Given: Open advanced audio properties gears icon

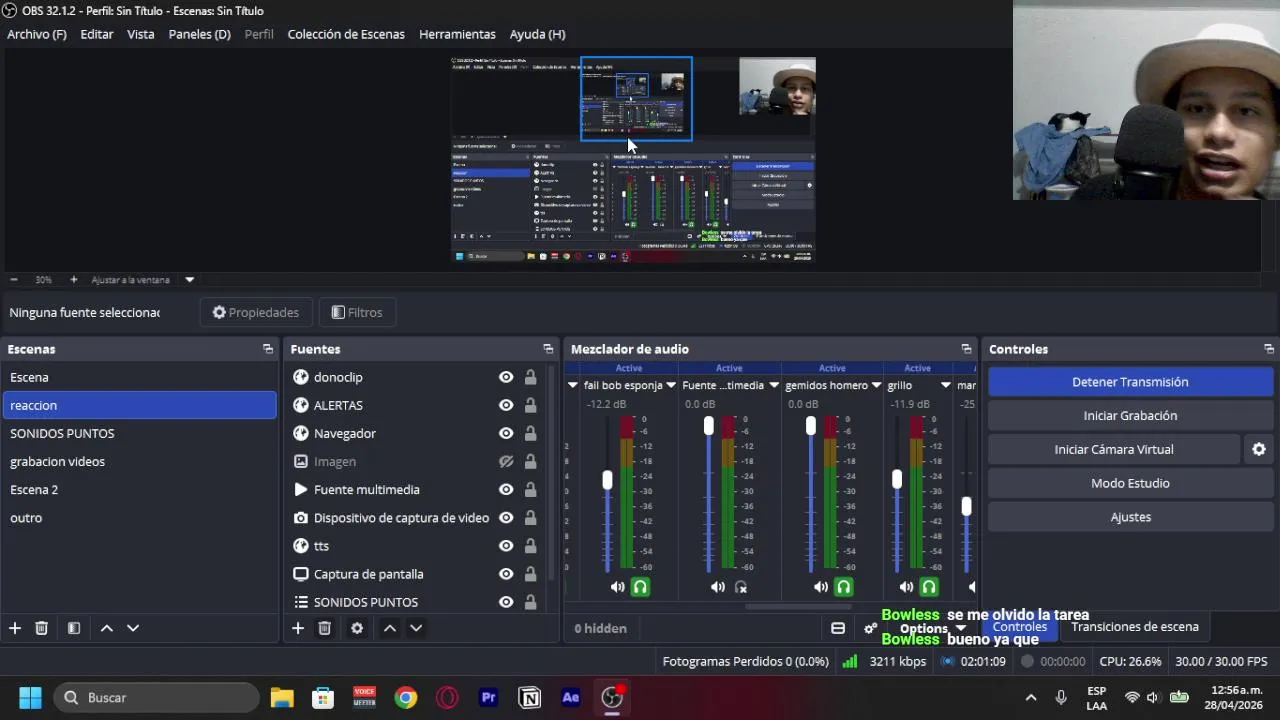Looking at the screenshot, I should point(870,628).
